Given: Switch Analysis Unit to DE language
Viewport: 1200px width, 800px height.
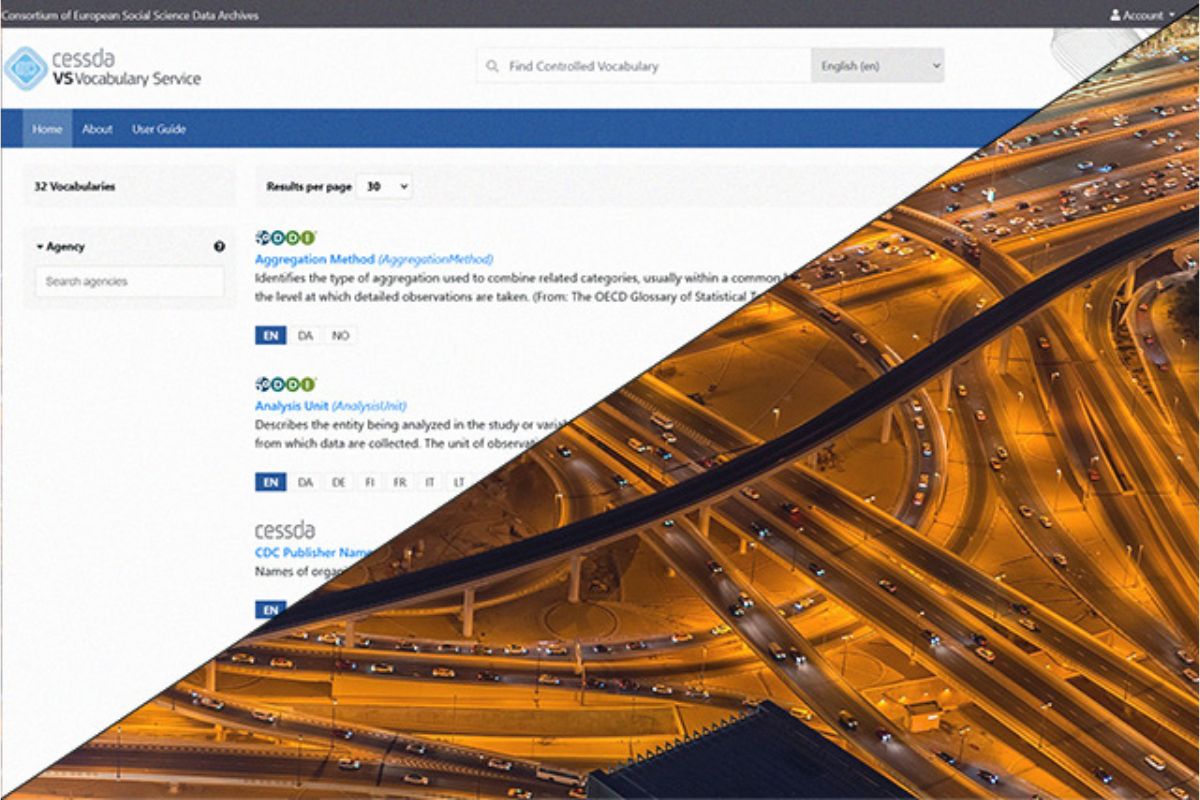Looking at the screenshot, I should coord(339,482).
